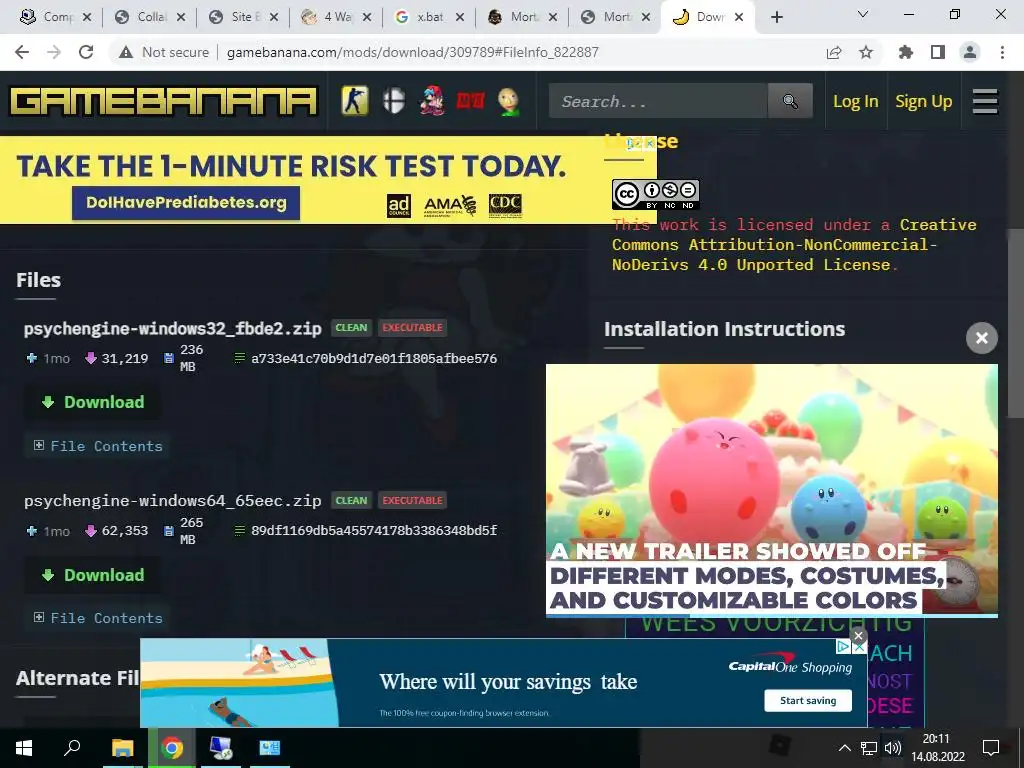Viewport: 1024px width, 768px height.
Task: Download psychengine-windows32_fbde2.zip
Action: 93,402
